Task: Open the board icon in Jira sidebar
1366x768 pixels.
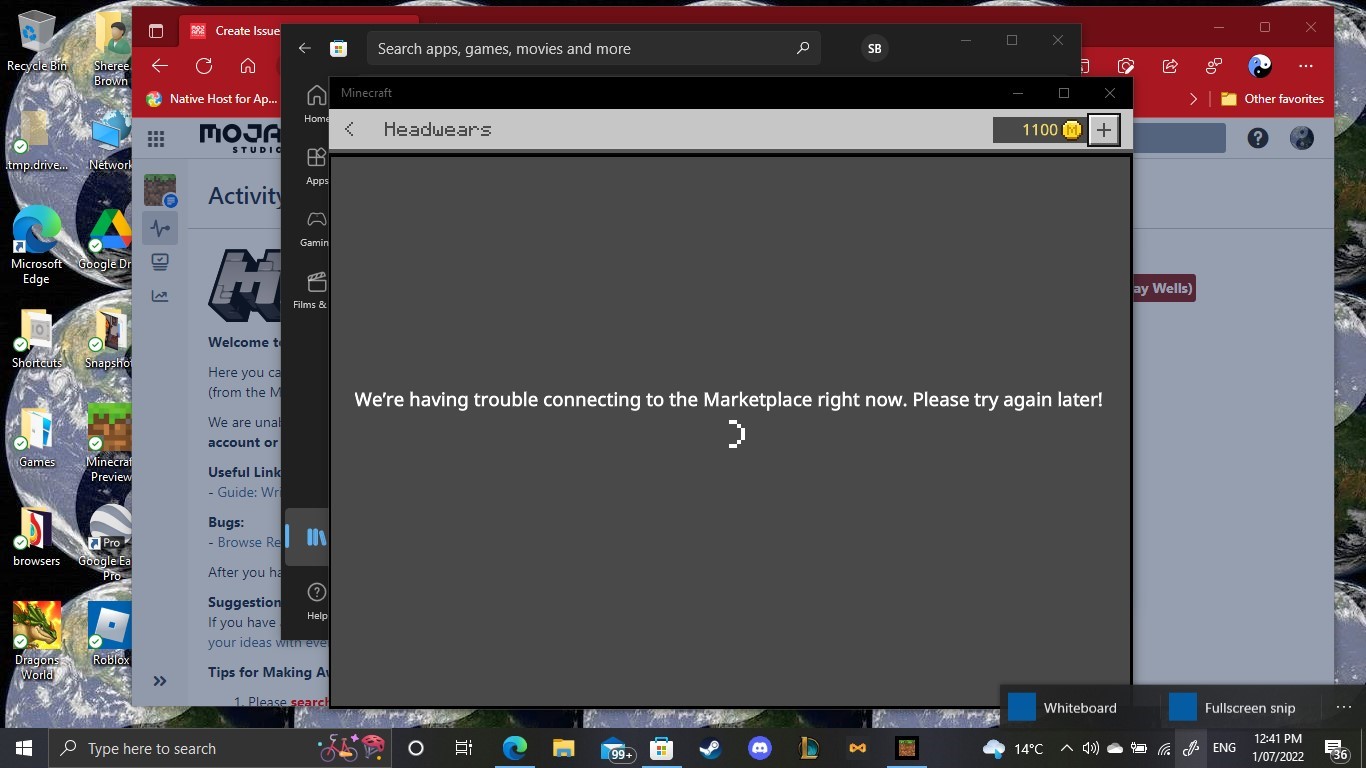Action: (160, 262)
